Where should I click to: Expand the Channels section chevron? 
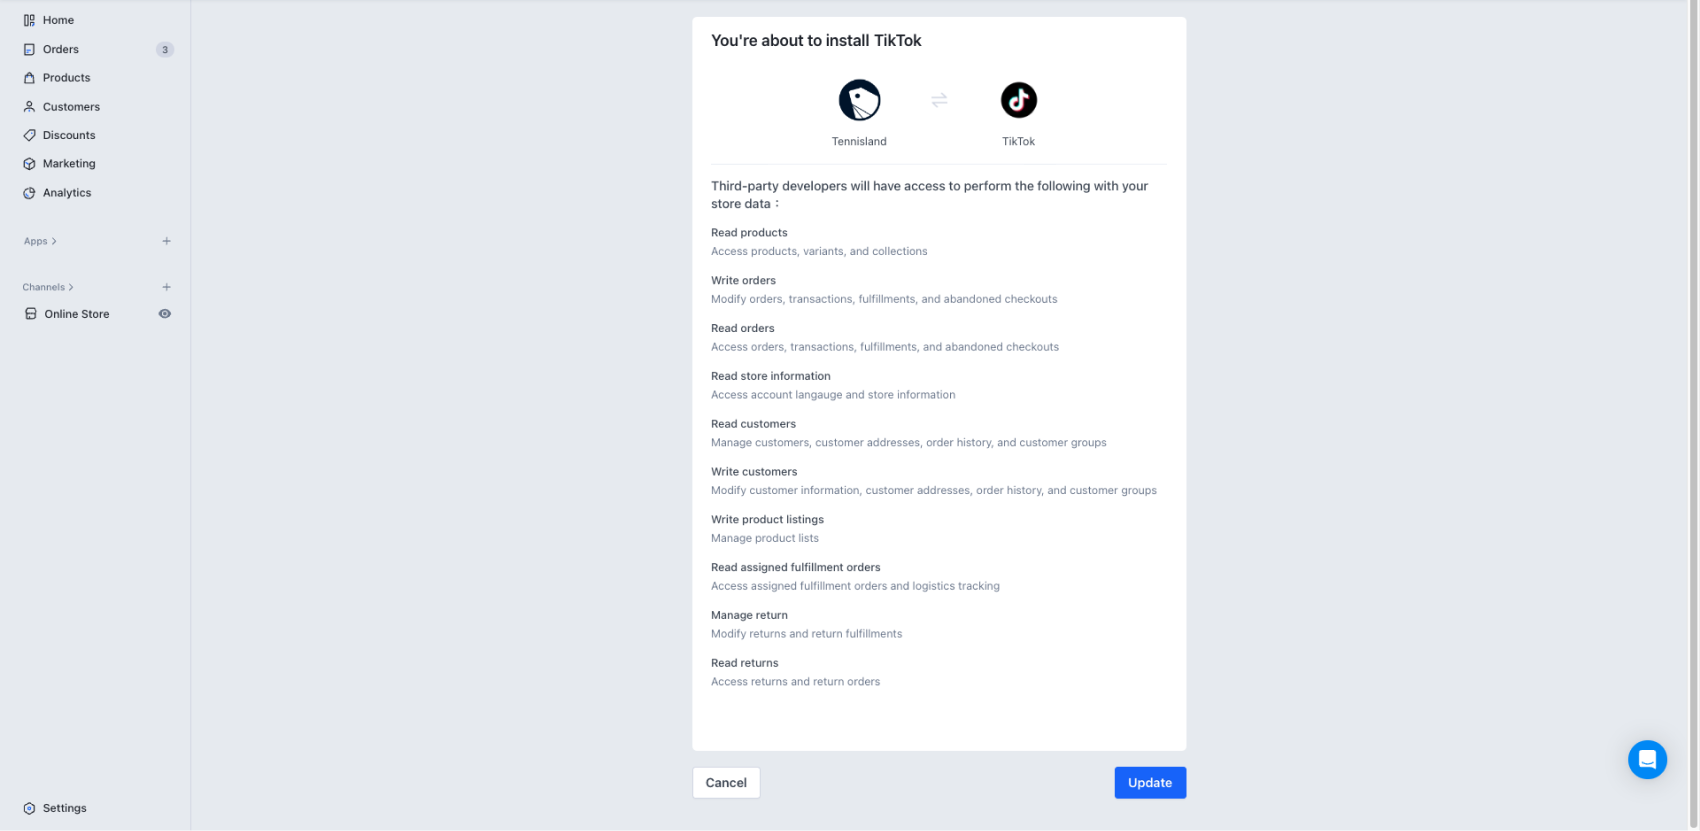point(71,287)
